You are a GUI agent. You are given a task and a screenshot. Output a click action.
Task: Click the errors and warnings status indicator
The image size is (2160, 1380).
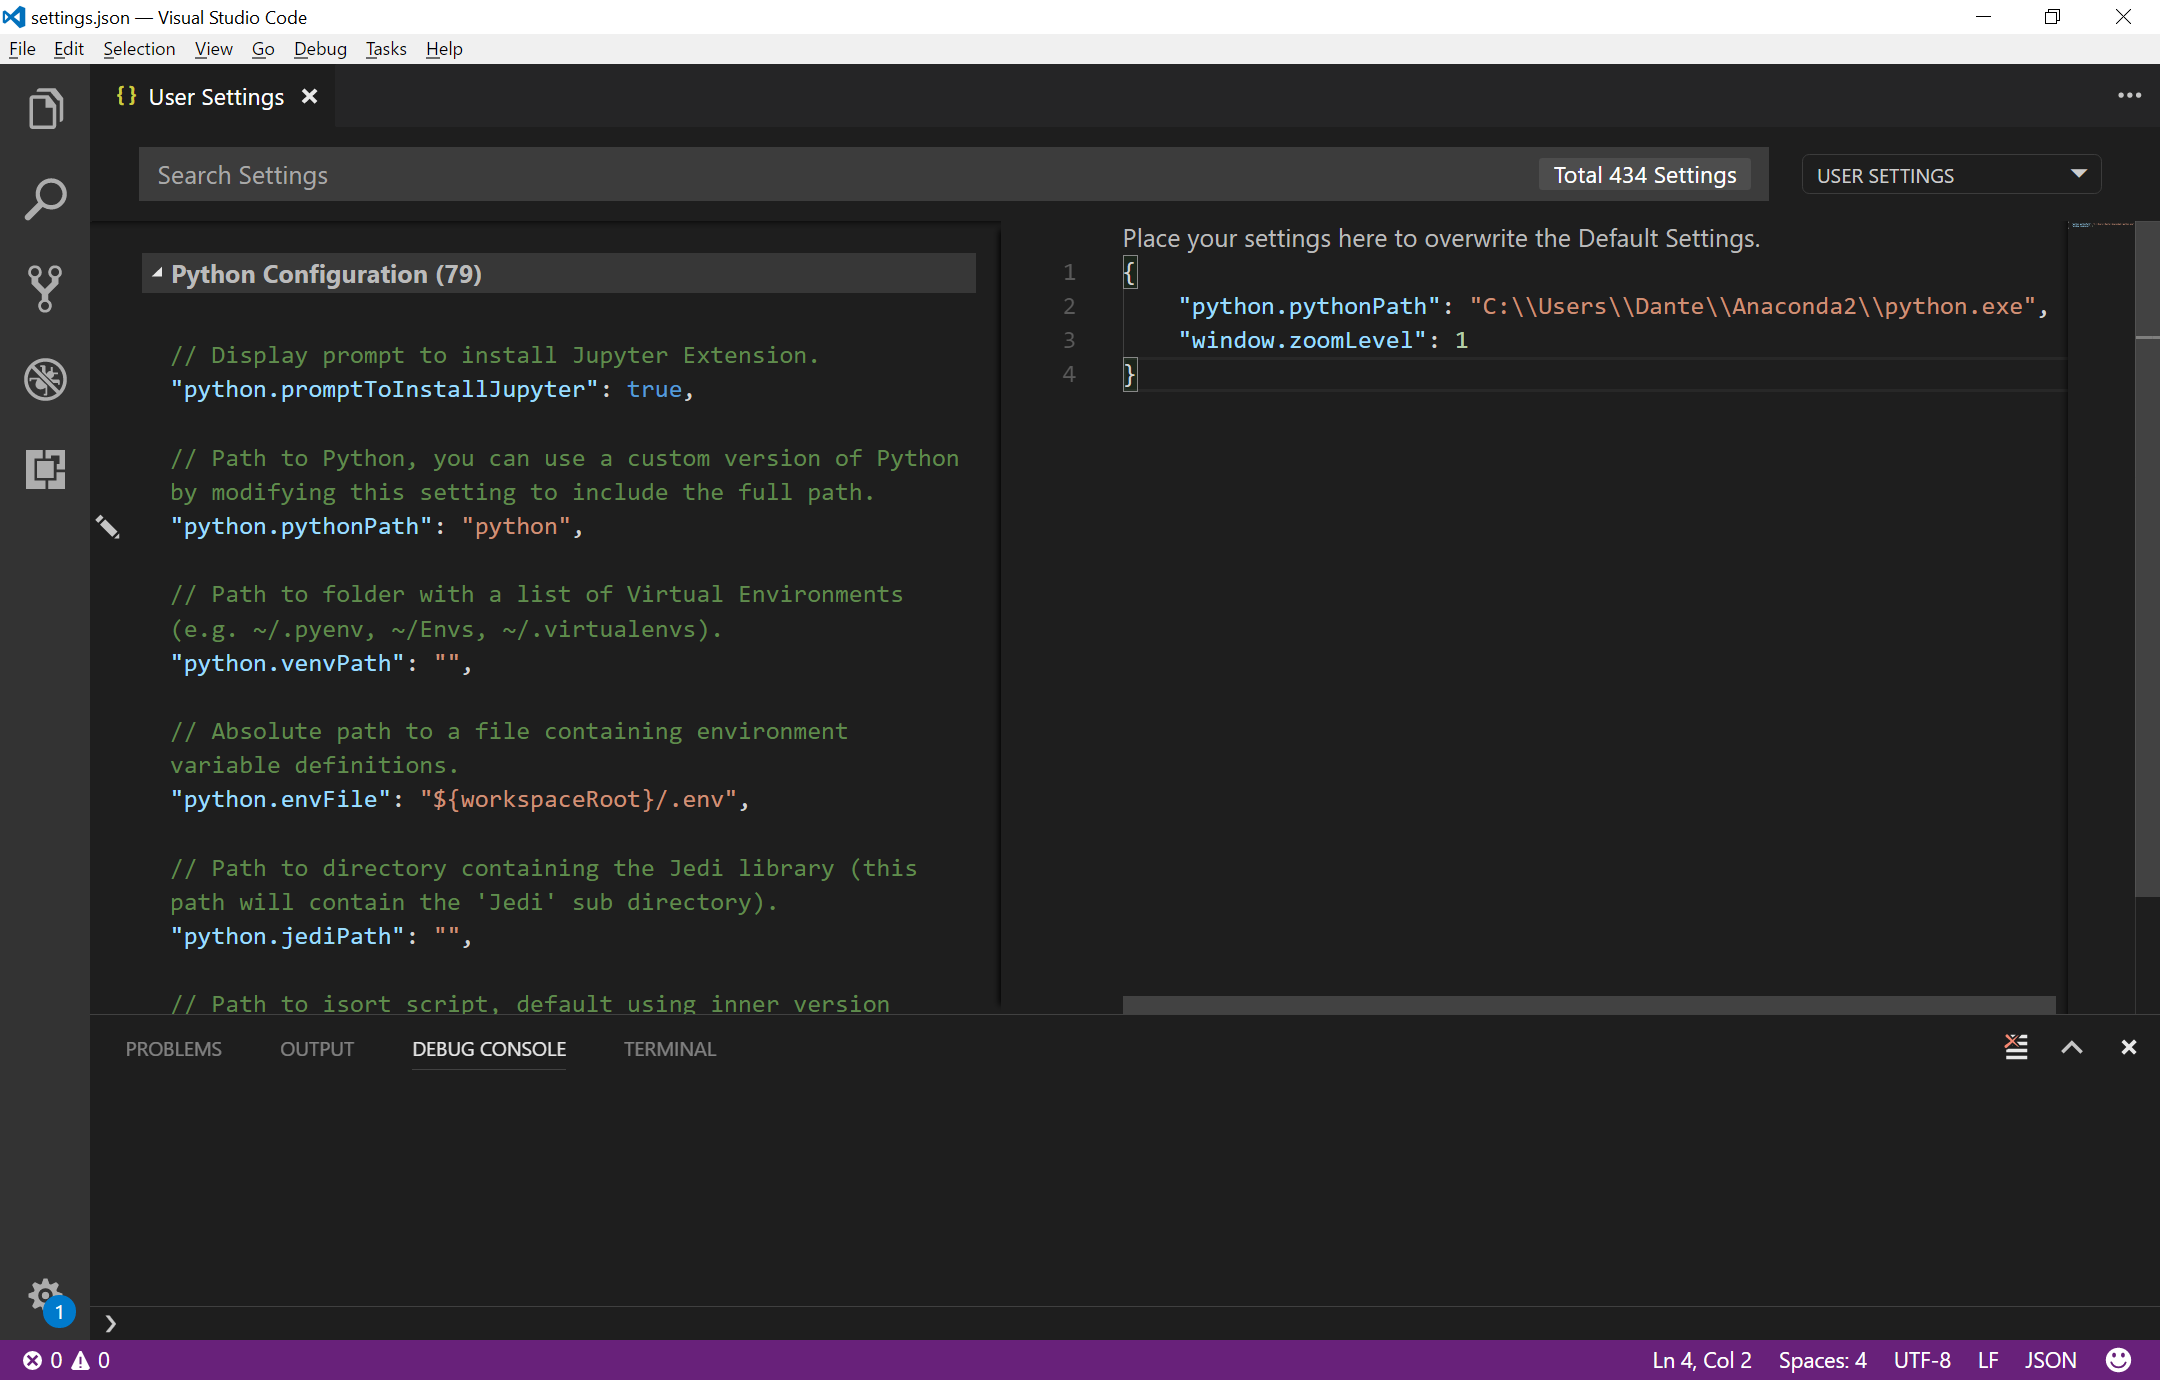click(x=67, y=1360)
